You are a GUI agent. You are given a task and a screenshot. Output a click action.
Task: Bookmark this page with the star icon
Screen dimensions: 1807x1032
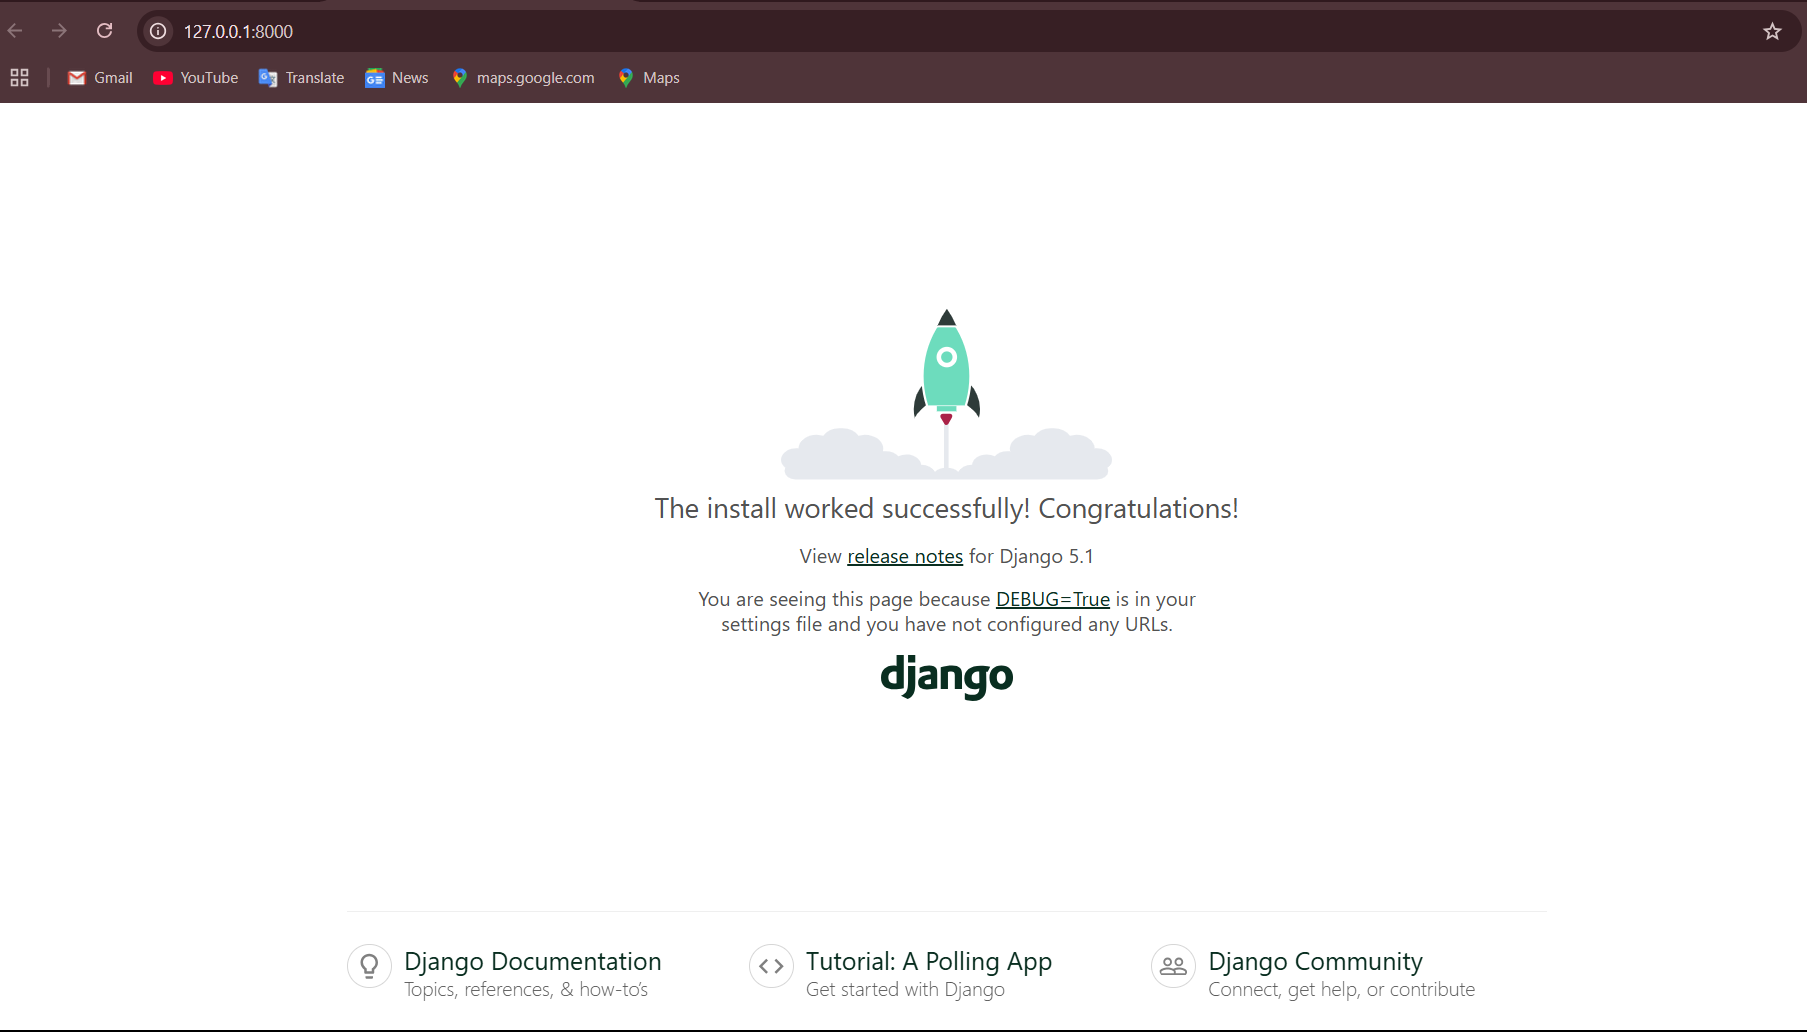click(x=1772, y=31)
